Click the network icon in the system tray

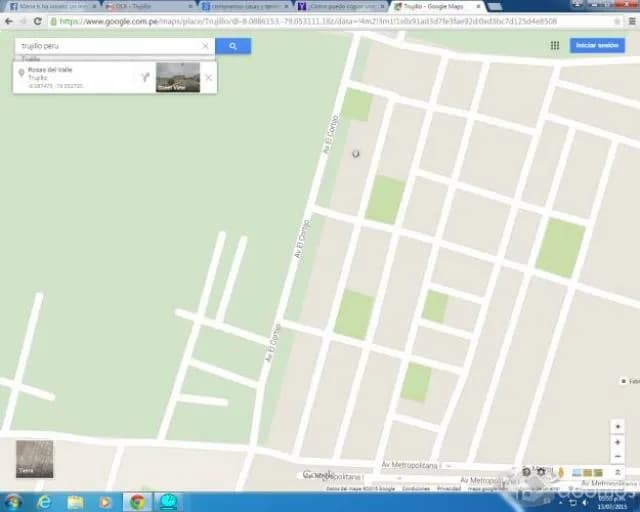click(573, 503)
